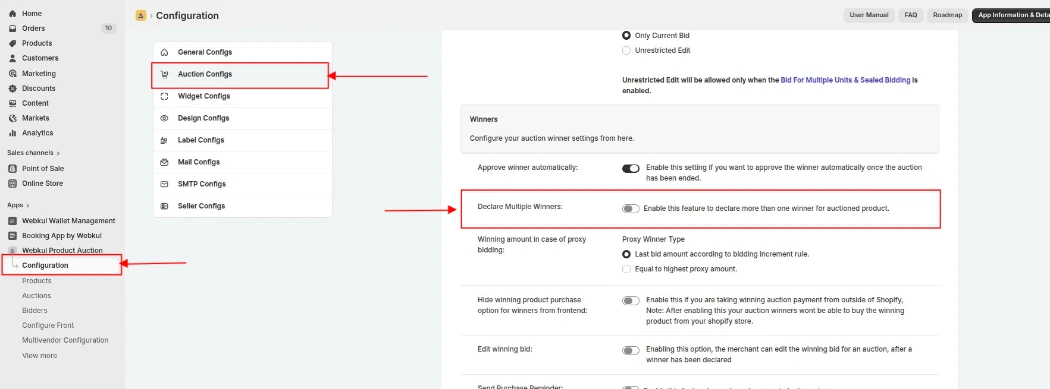
Task: Expand the Sales channels section chevron
Action: [58, 153]
